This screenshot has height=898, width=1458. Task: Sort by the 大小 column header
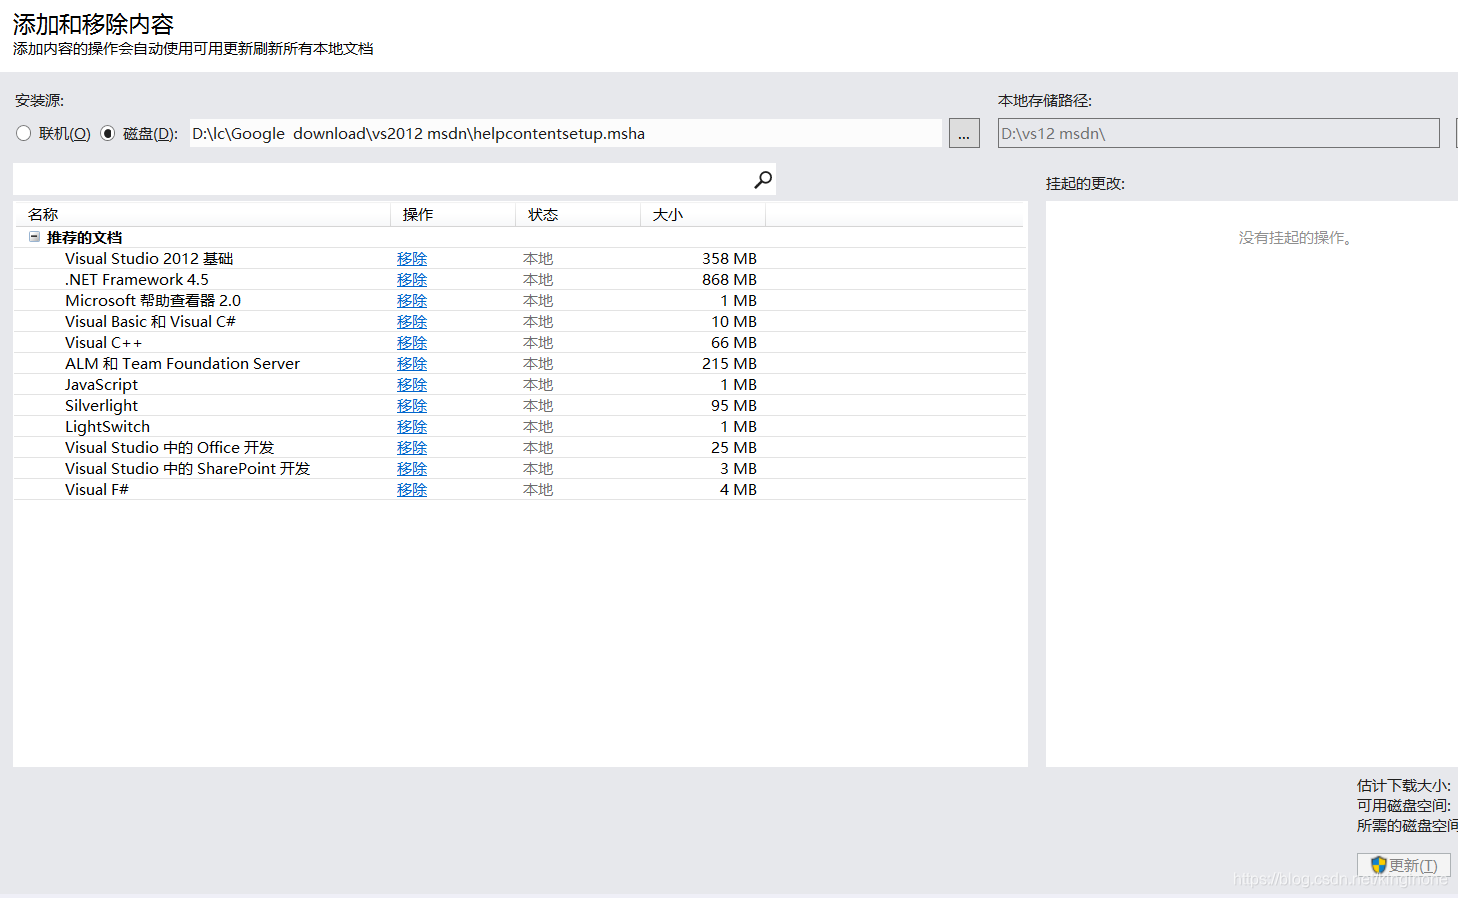tap(703, 215)
